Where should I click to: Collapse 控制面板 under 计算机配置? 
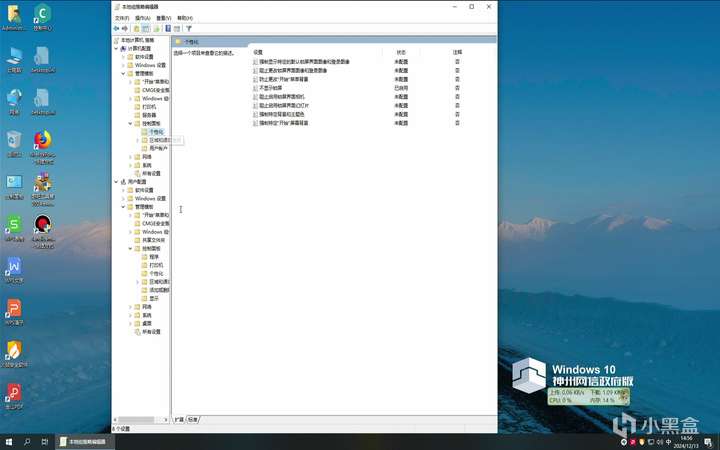[130, 124]
